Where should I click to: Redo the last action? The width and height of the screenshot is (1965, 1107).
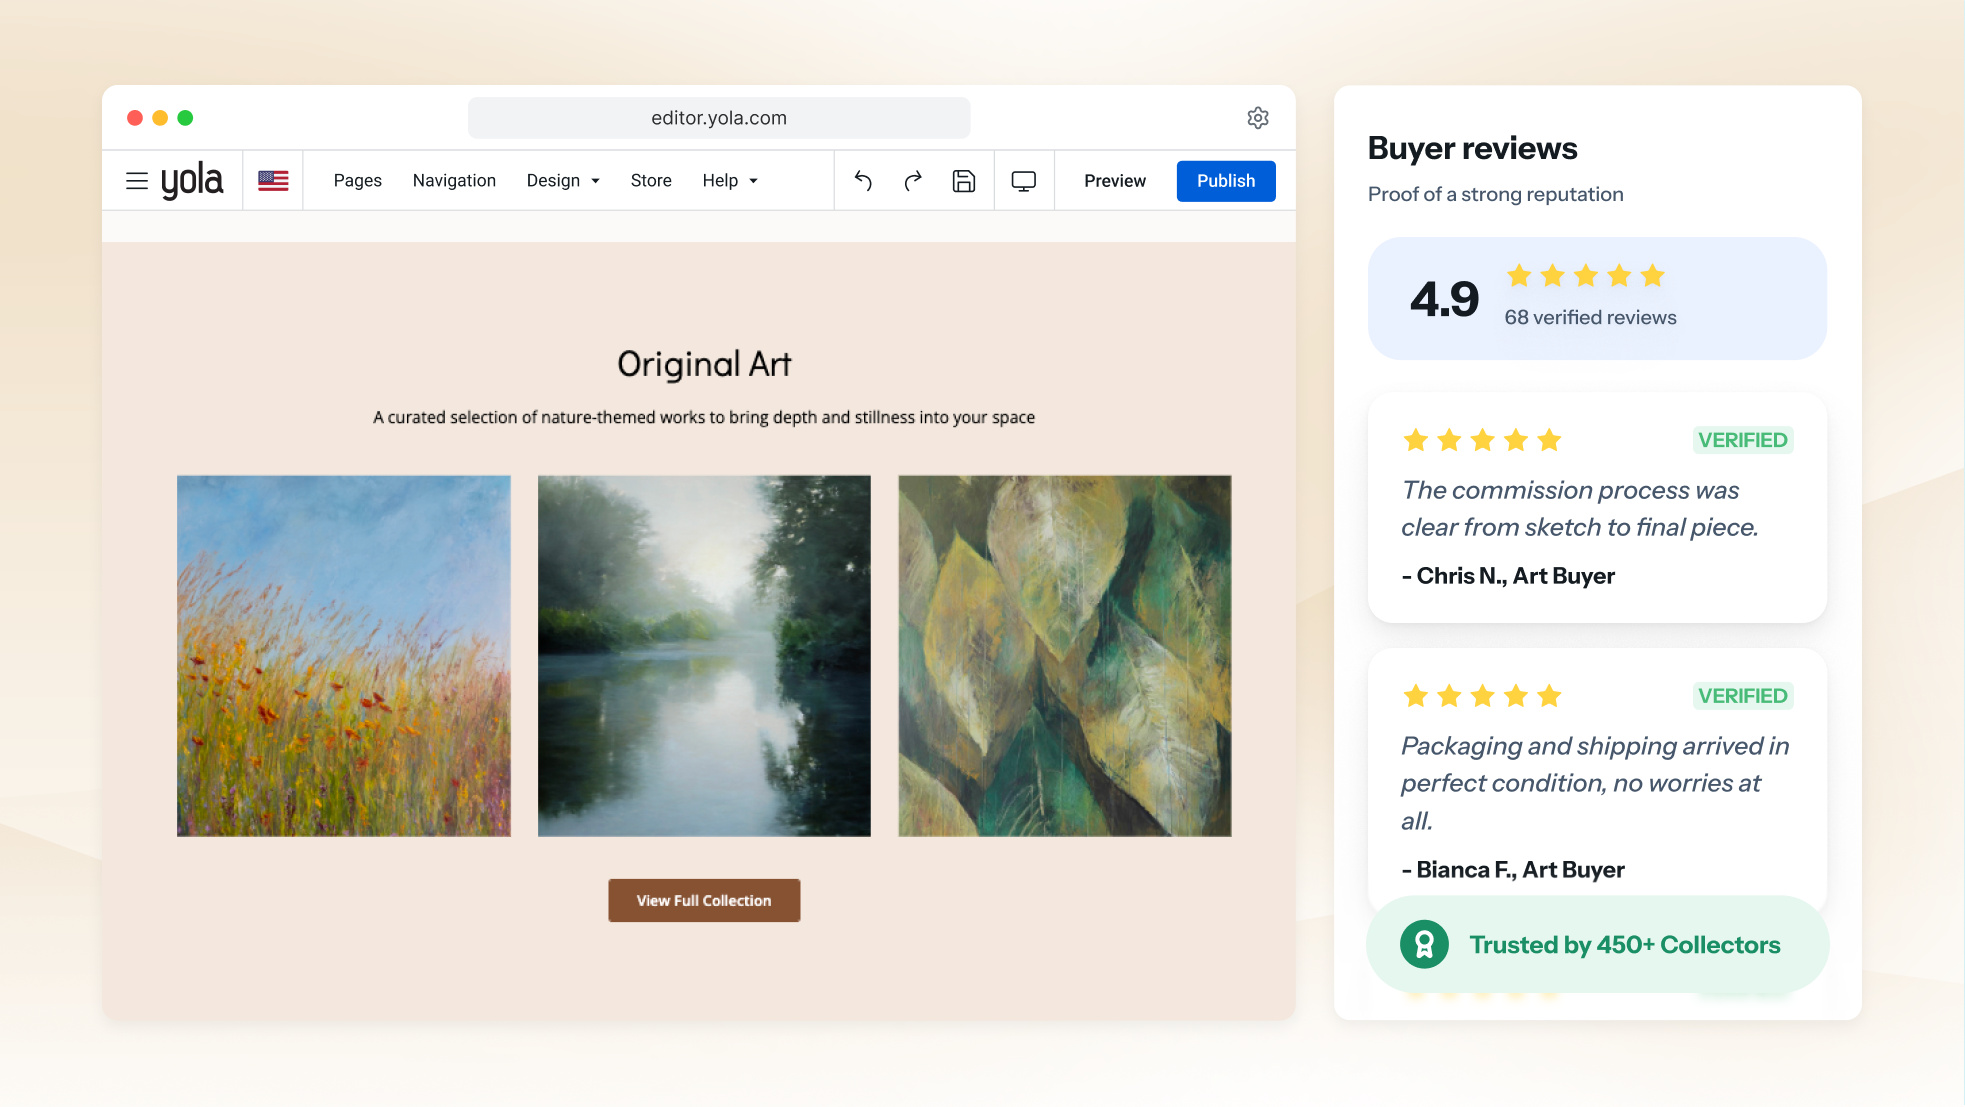[x=913, y=181]
